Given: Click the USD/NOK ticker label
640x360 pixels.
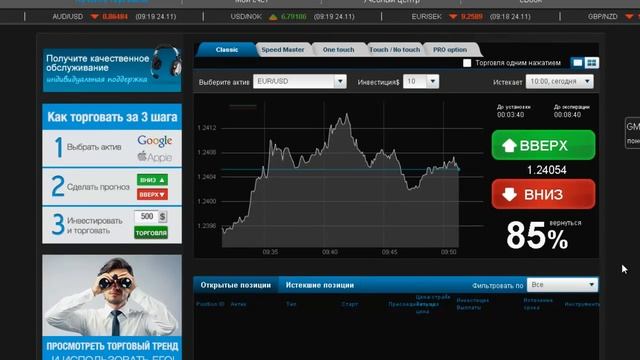Looking at the screenshot, I should pos(246,17).
